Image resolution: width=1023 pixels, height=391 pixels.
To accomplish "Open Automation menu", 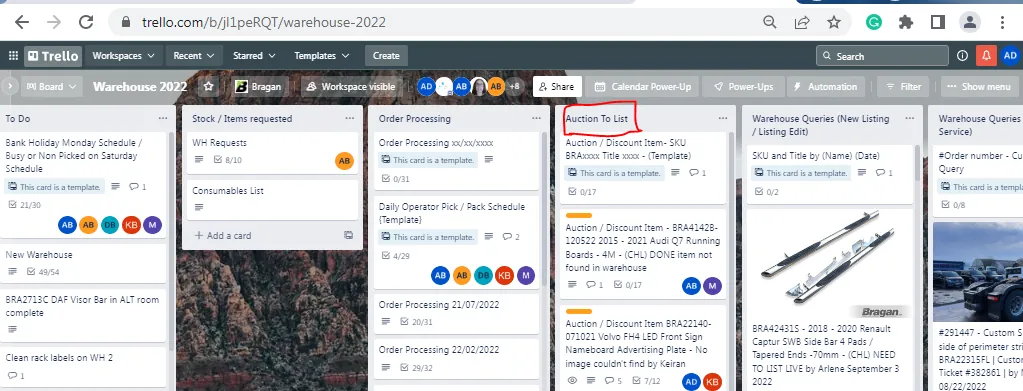I will (x=825, y=86).
